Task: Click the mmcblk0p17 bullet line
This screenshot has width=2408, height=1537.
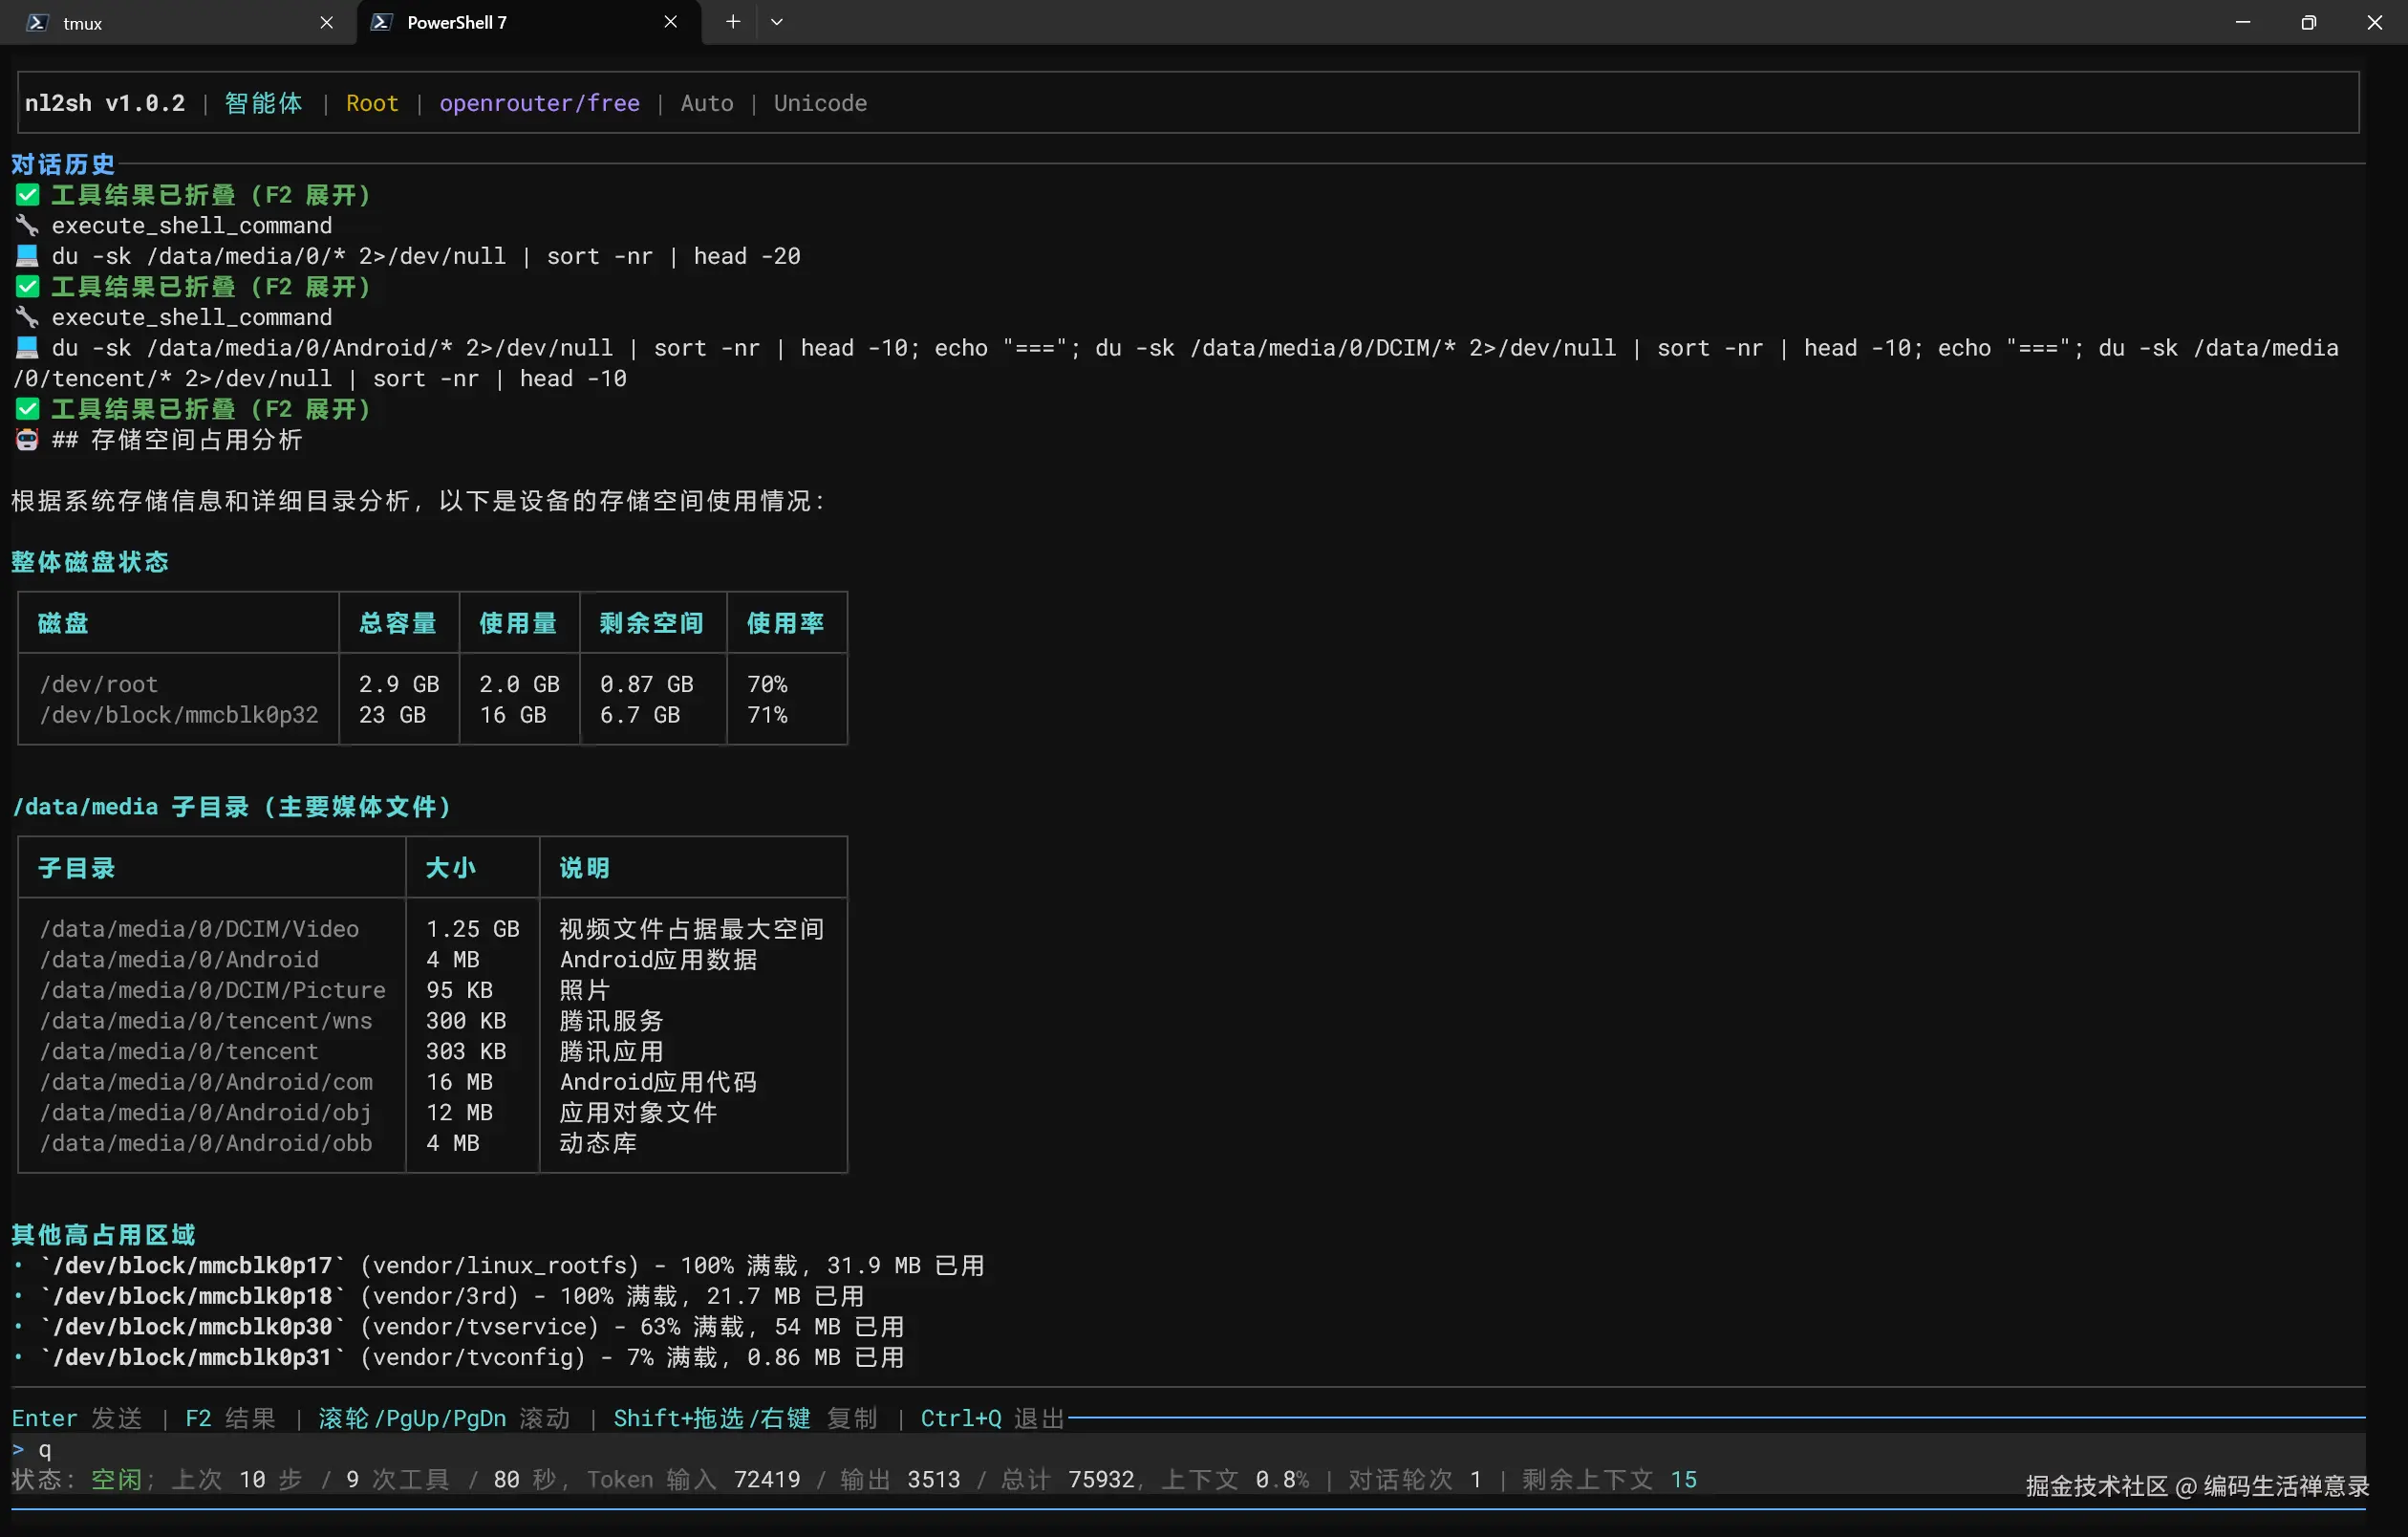Action: click(x=498, y=1266)
